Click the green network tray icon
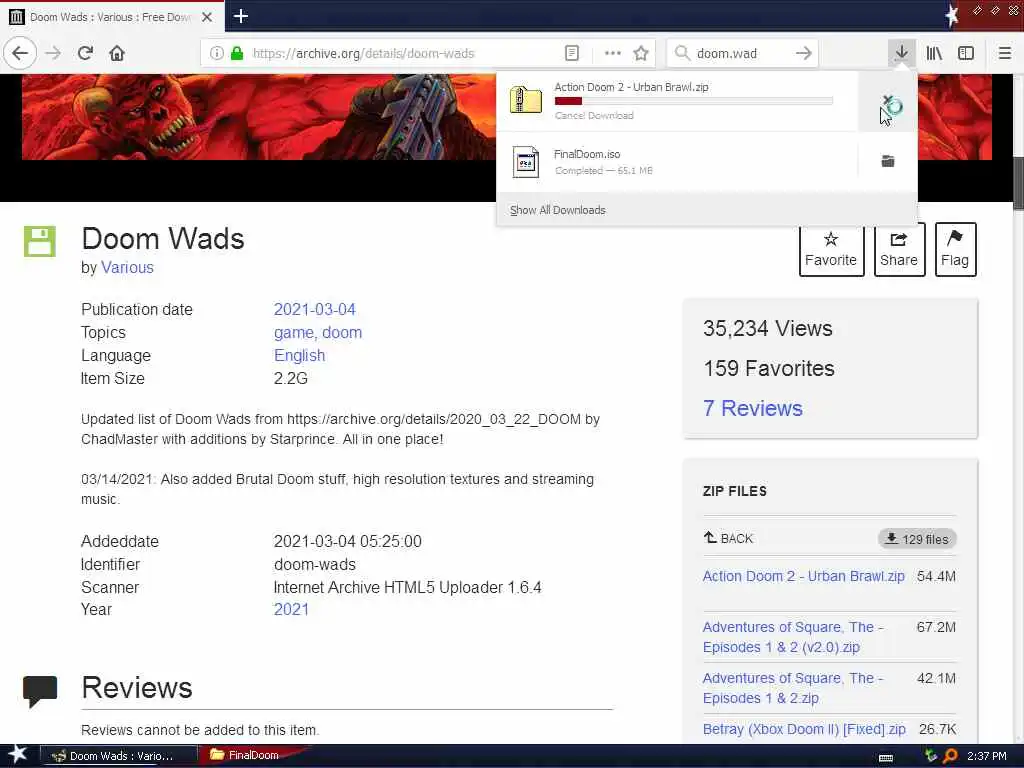The width and height of the screenshot is (1024, 768). pyautogui.click(x=931, y=756)
